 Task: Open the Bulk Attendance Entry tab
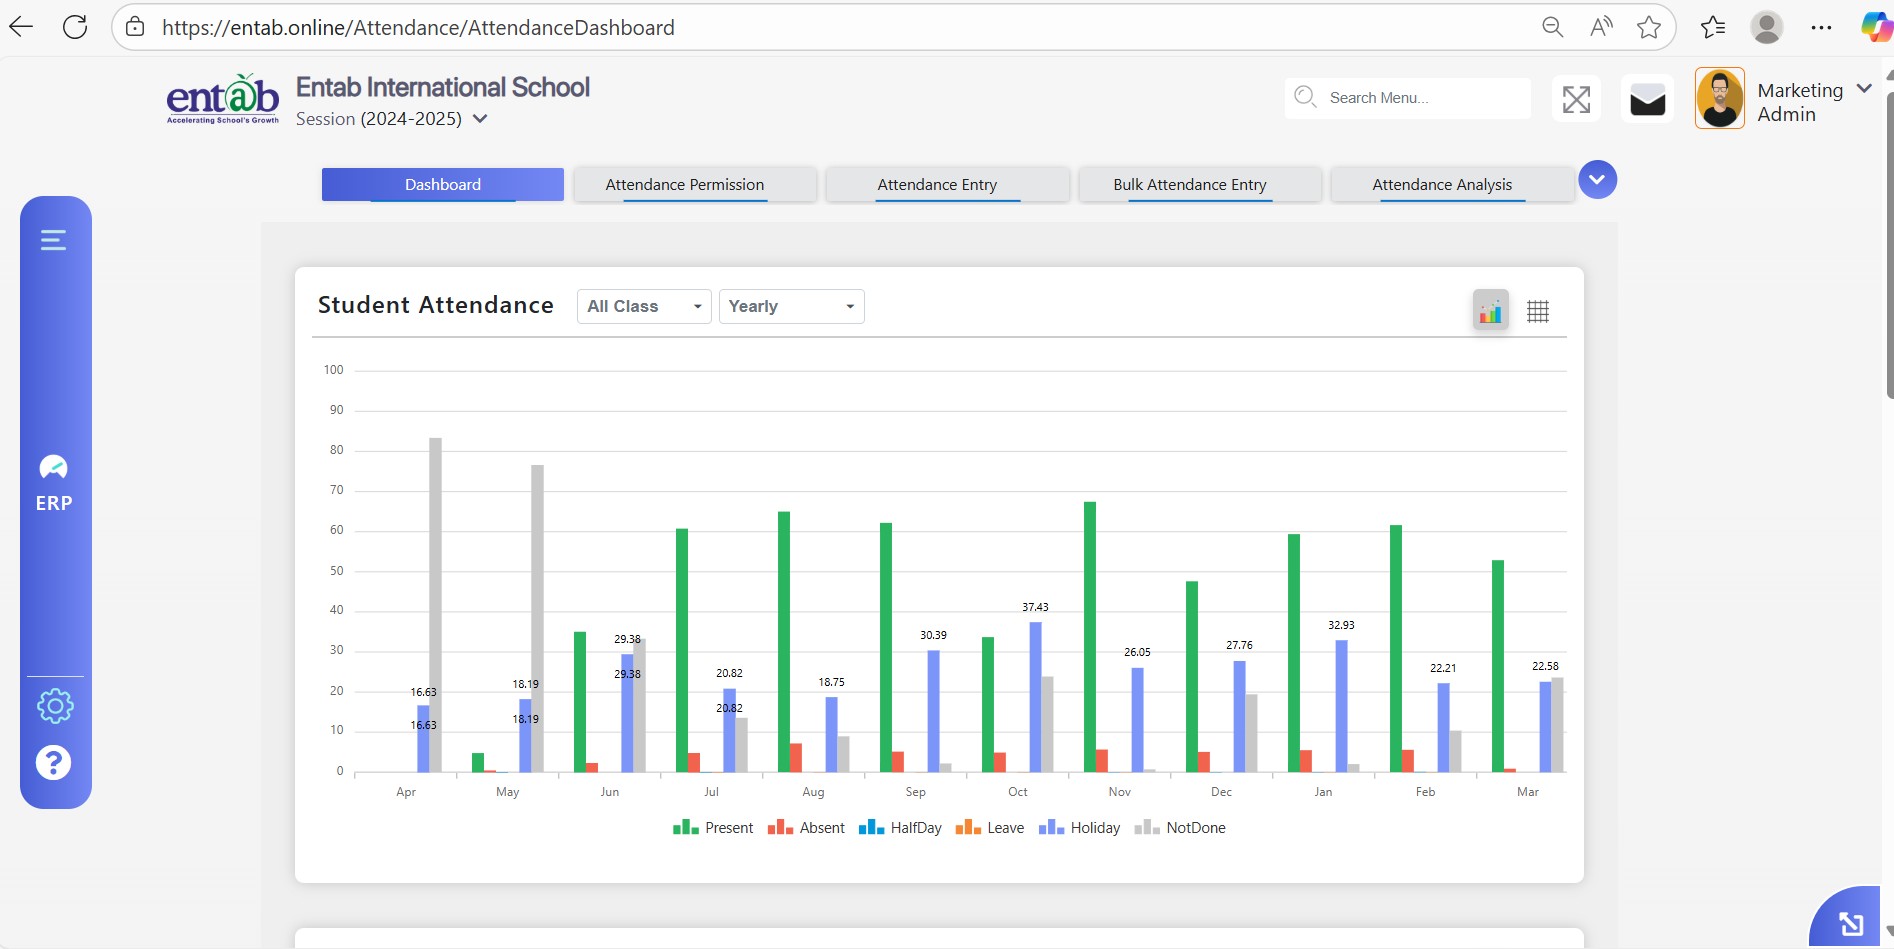pyautogui.click(x=1189, y=185)
